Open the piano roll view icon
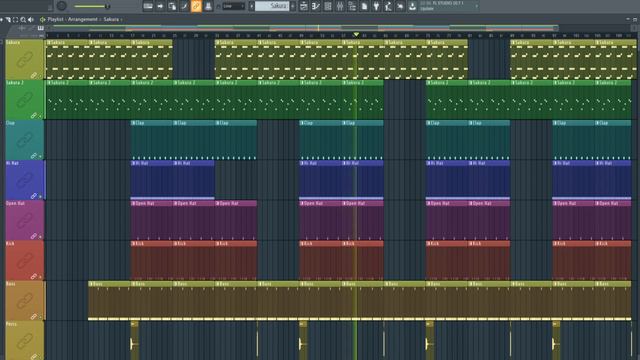 [x=316, y=6]
